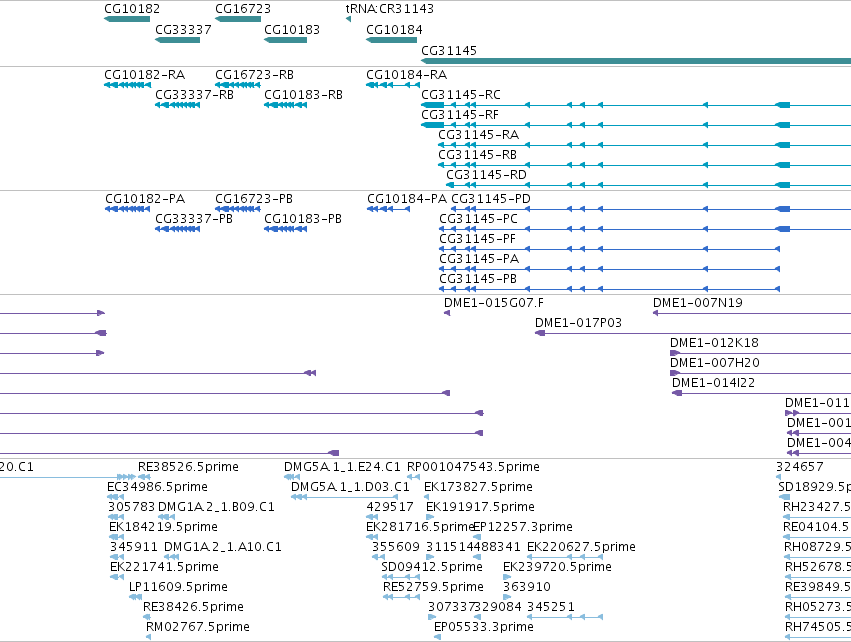This screenshot has height=642, width=851.
Task: Click the EK173827.5prime EST label
Action: (478, 487)
